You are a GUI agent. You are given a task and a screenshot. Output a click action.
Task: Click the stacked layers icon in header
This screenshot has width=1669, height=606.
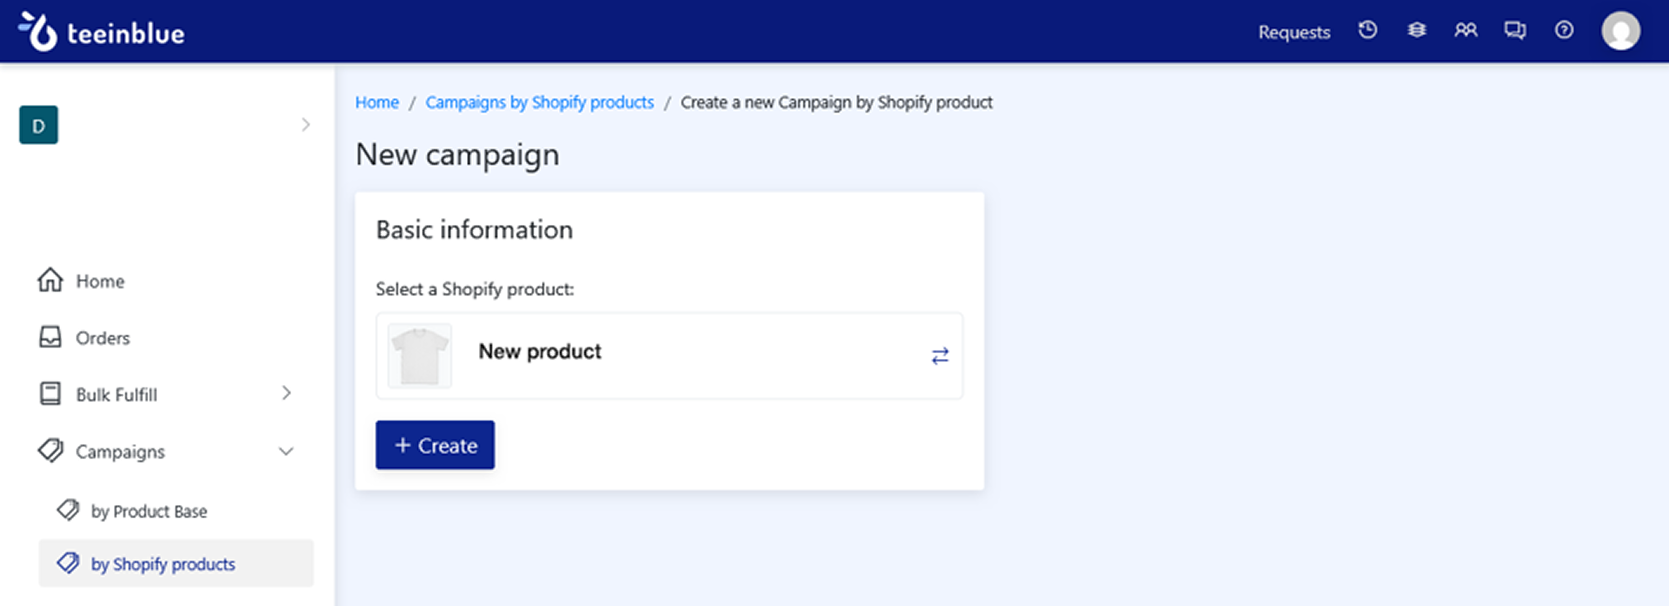(1417, 30)
